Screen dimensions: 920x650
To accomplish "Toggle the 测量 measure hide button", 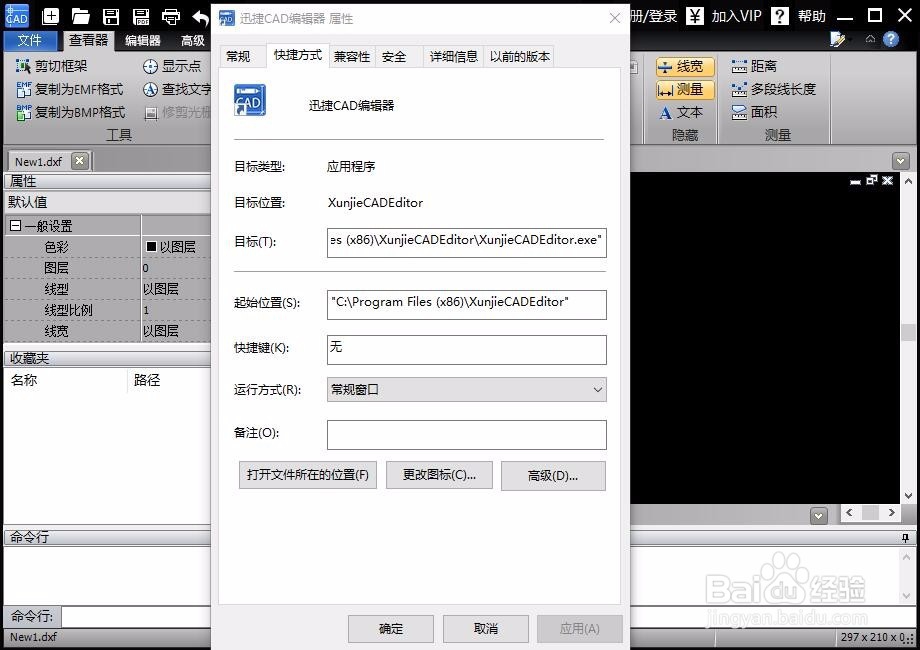I will (685, 89).
